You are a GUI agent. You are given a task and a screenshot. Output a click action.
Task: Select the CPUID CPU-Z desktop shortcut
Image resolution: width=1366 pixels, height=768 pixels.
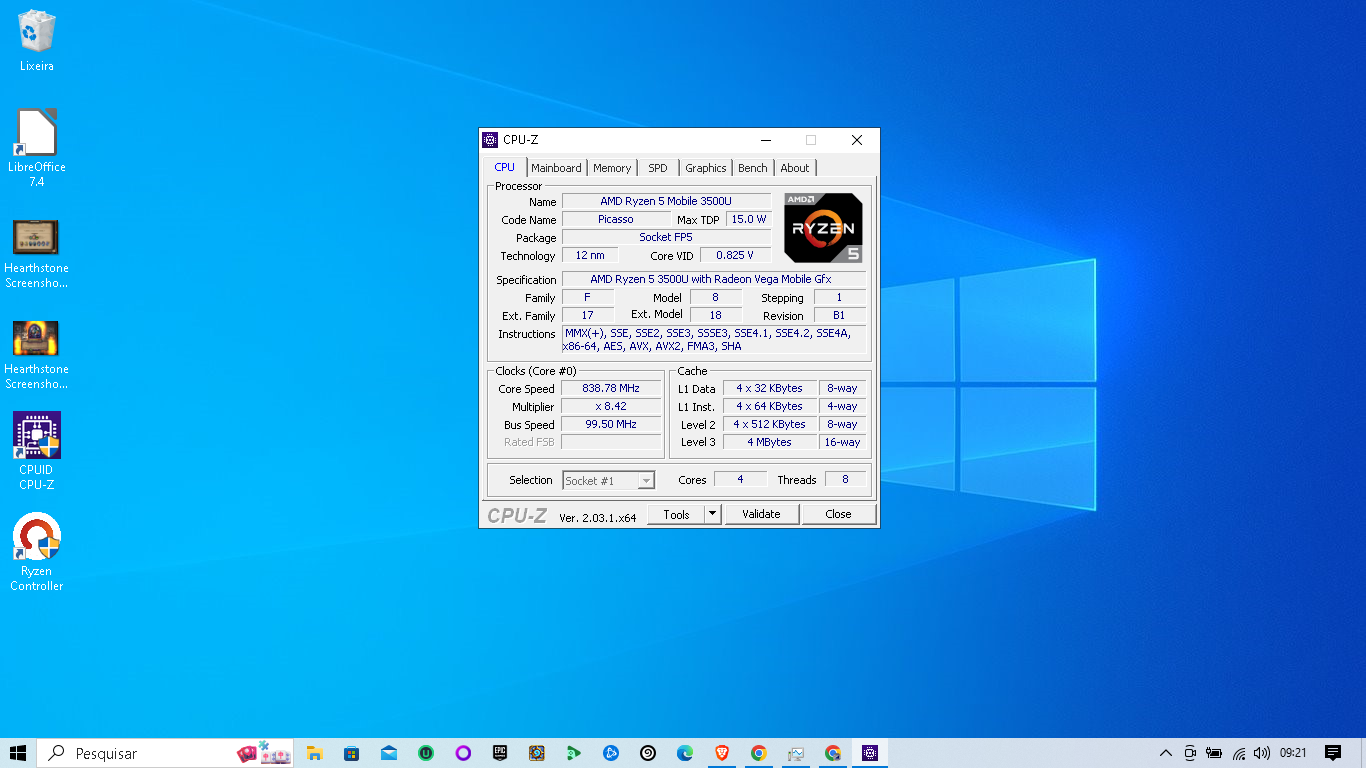pos(37,450)
